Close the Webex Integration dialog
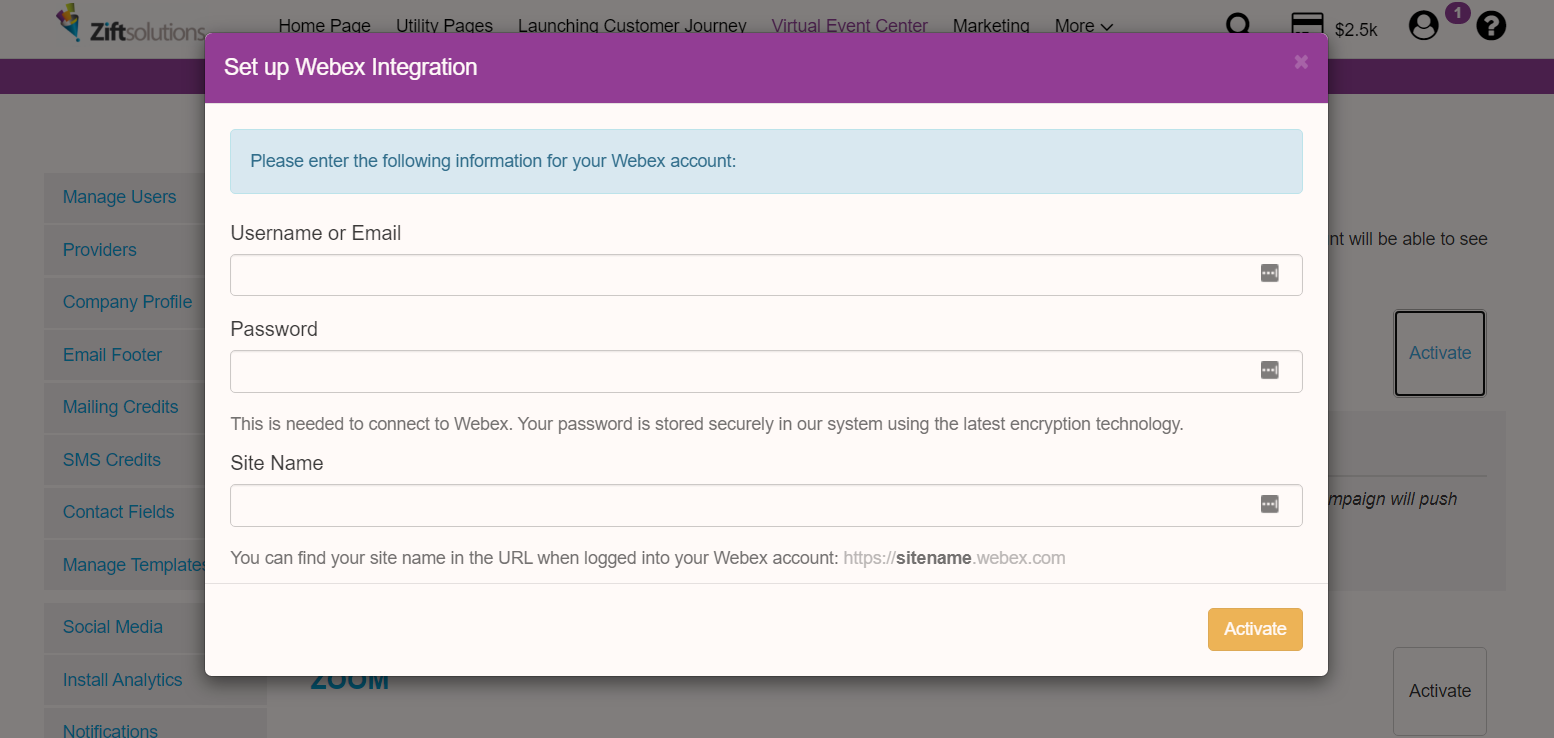The width and height of the screenshot is (1554, 738). 1301,62
